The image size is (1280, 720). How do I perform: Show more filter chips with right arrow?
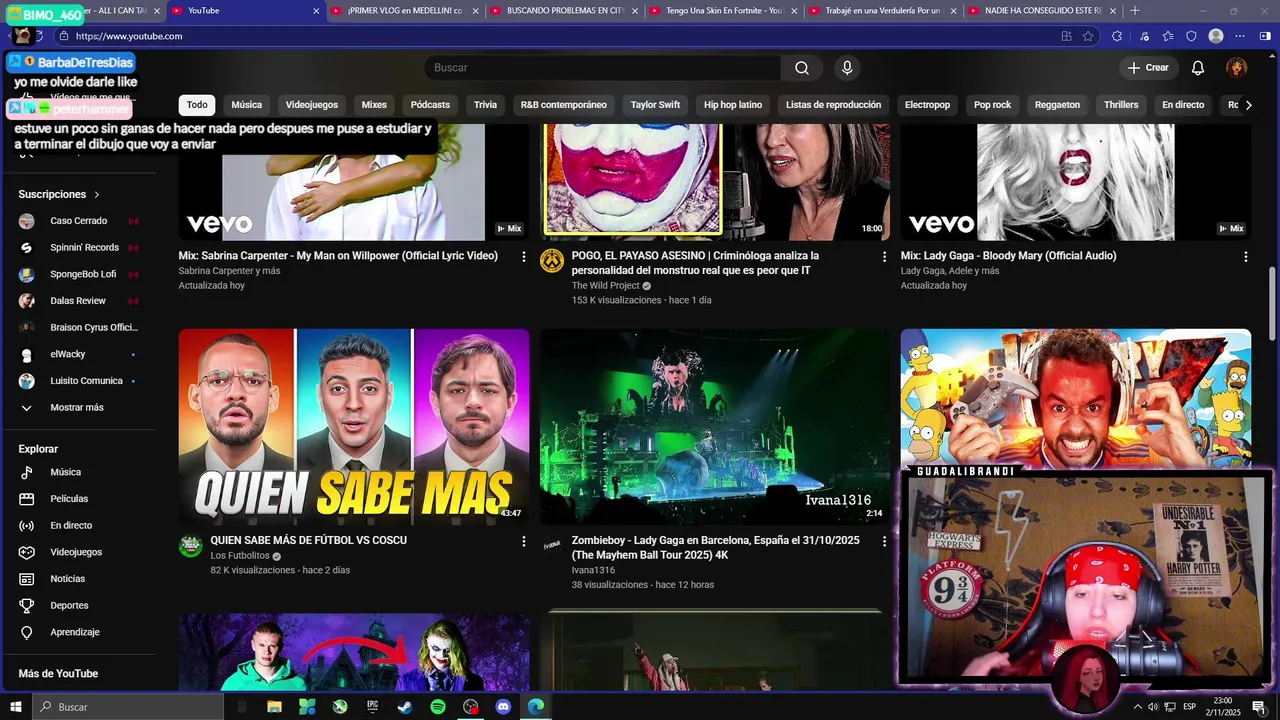(1248, 105)
